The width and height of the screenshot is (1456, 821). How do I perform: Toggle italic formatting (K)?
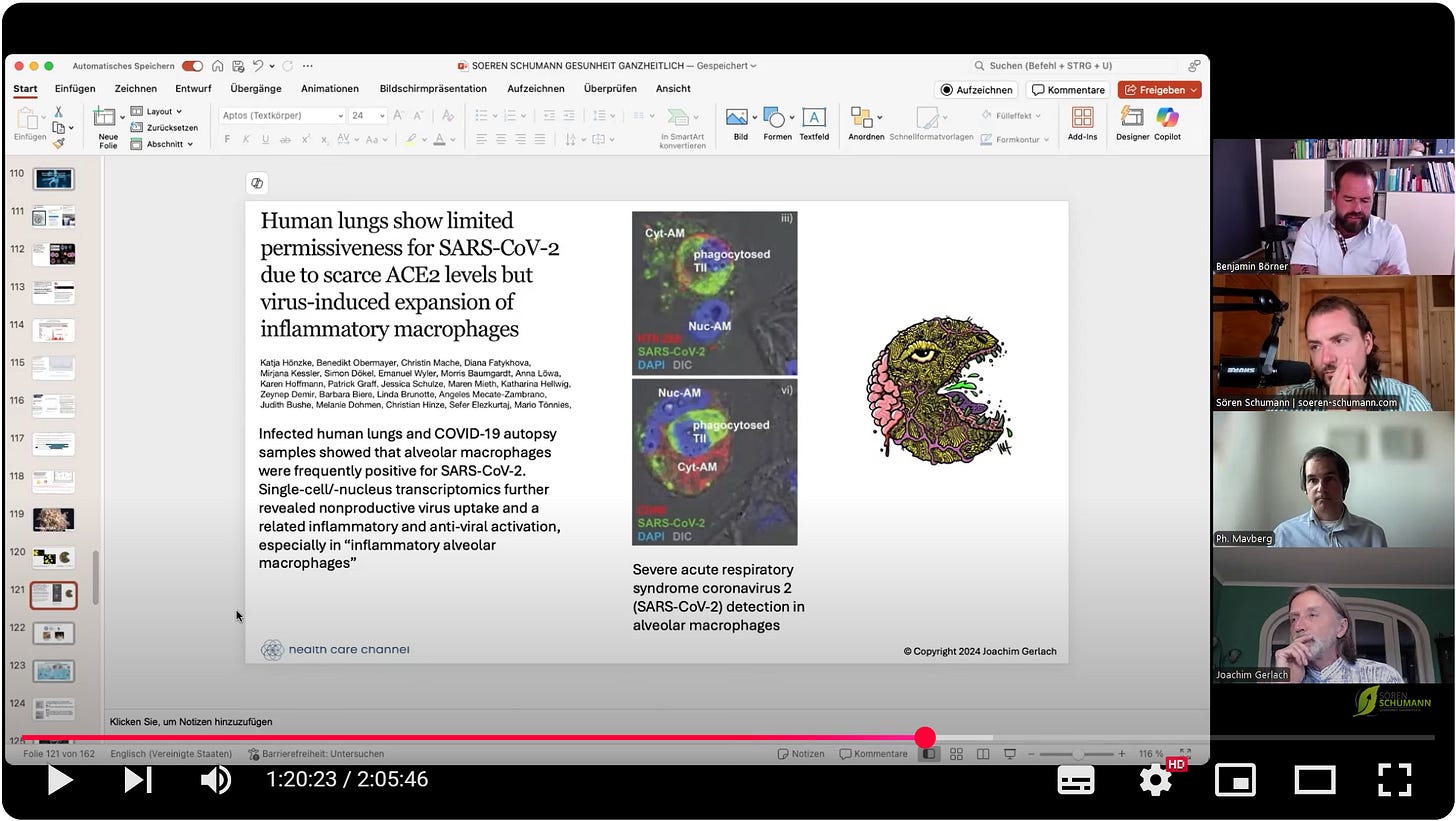point(247,140)
